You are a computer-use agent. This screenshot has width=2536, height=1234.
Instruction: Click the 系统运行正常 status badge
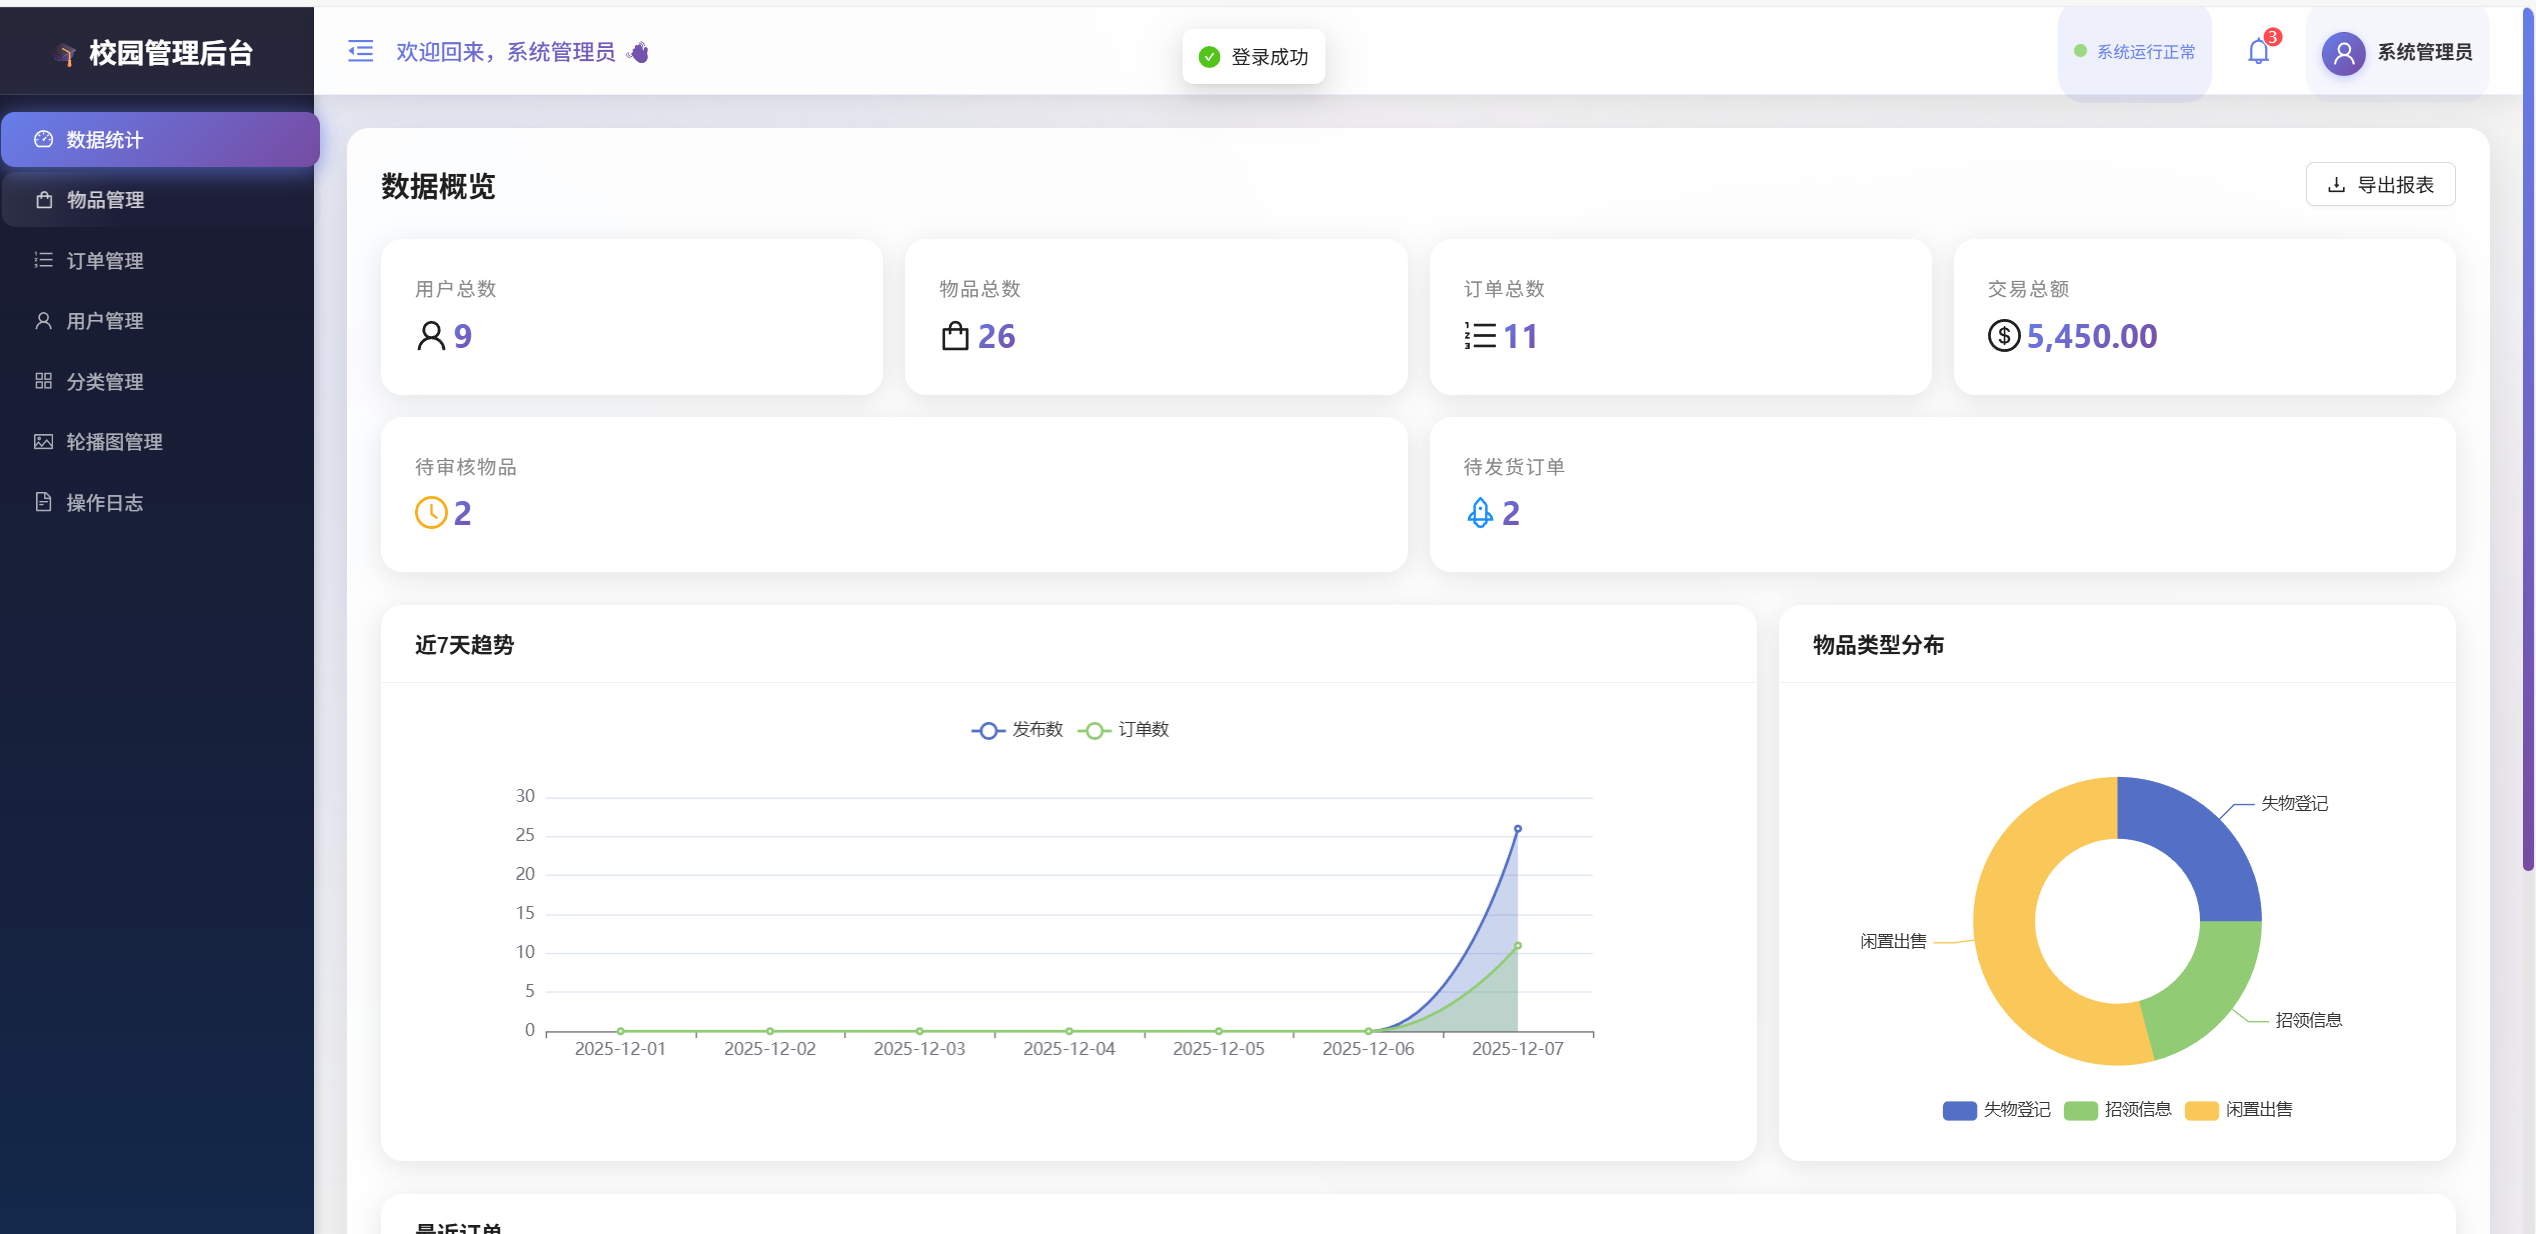2135,52
